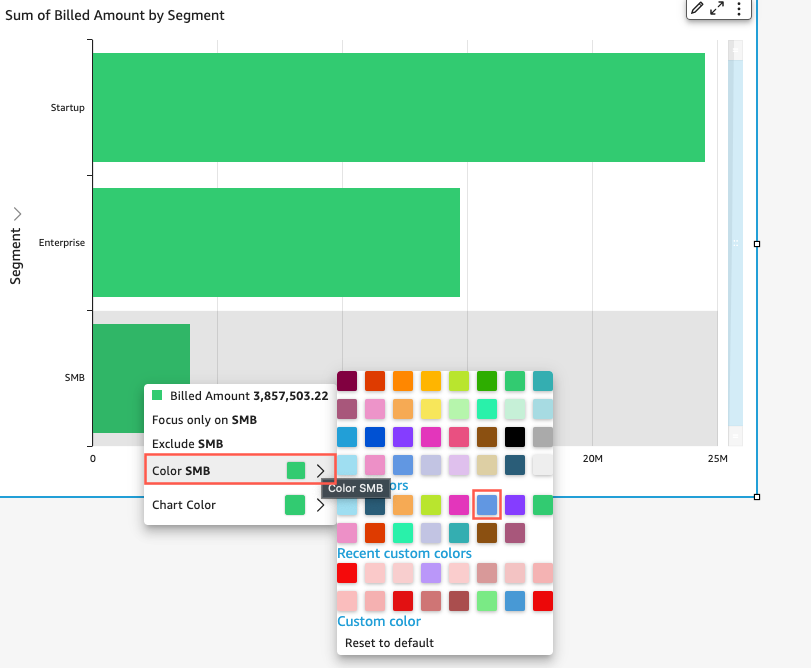Expand the Chart Color submenu arrow
The image size is (811, 668).
(320, 505)
